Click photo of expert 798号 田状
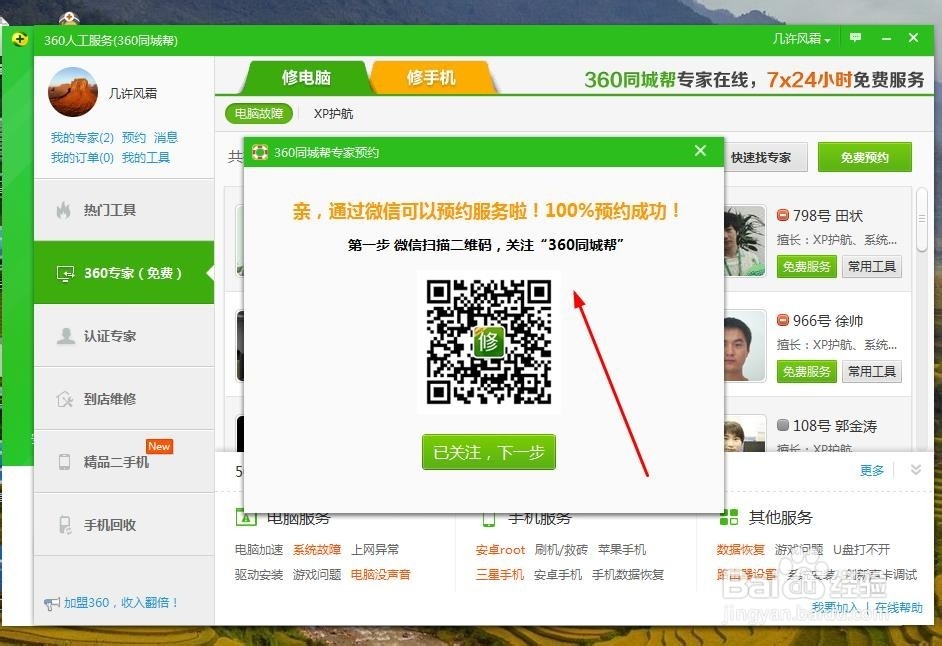 [745, 241]
